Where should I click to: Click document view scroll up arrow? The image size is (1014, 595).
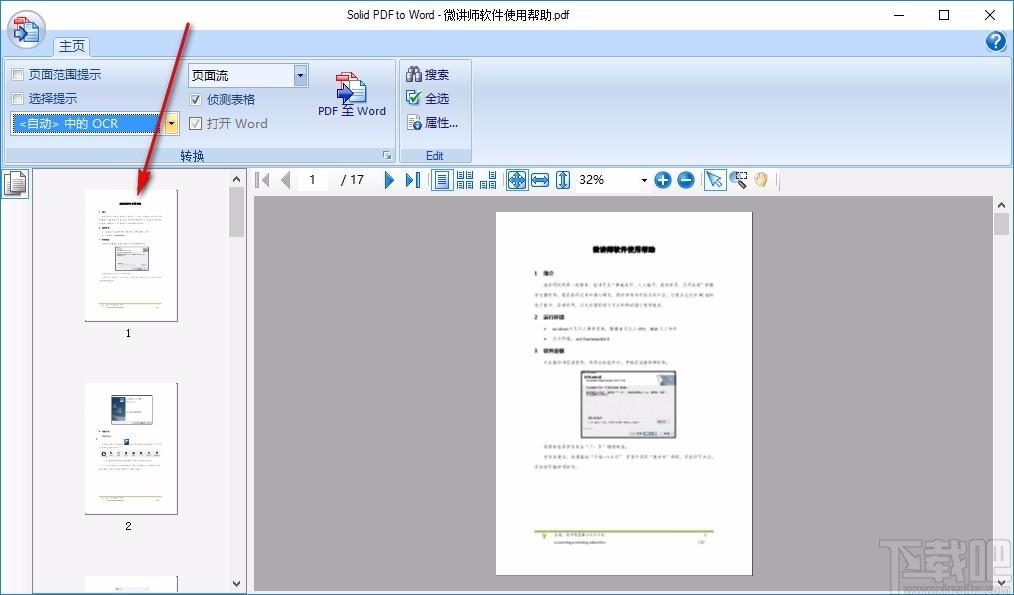point(1002,205)
